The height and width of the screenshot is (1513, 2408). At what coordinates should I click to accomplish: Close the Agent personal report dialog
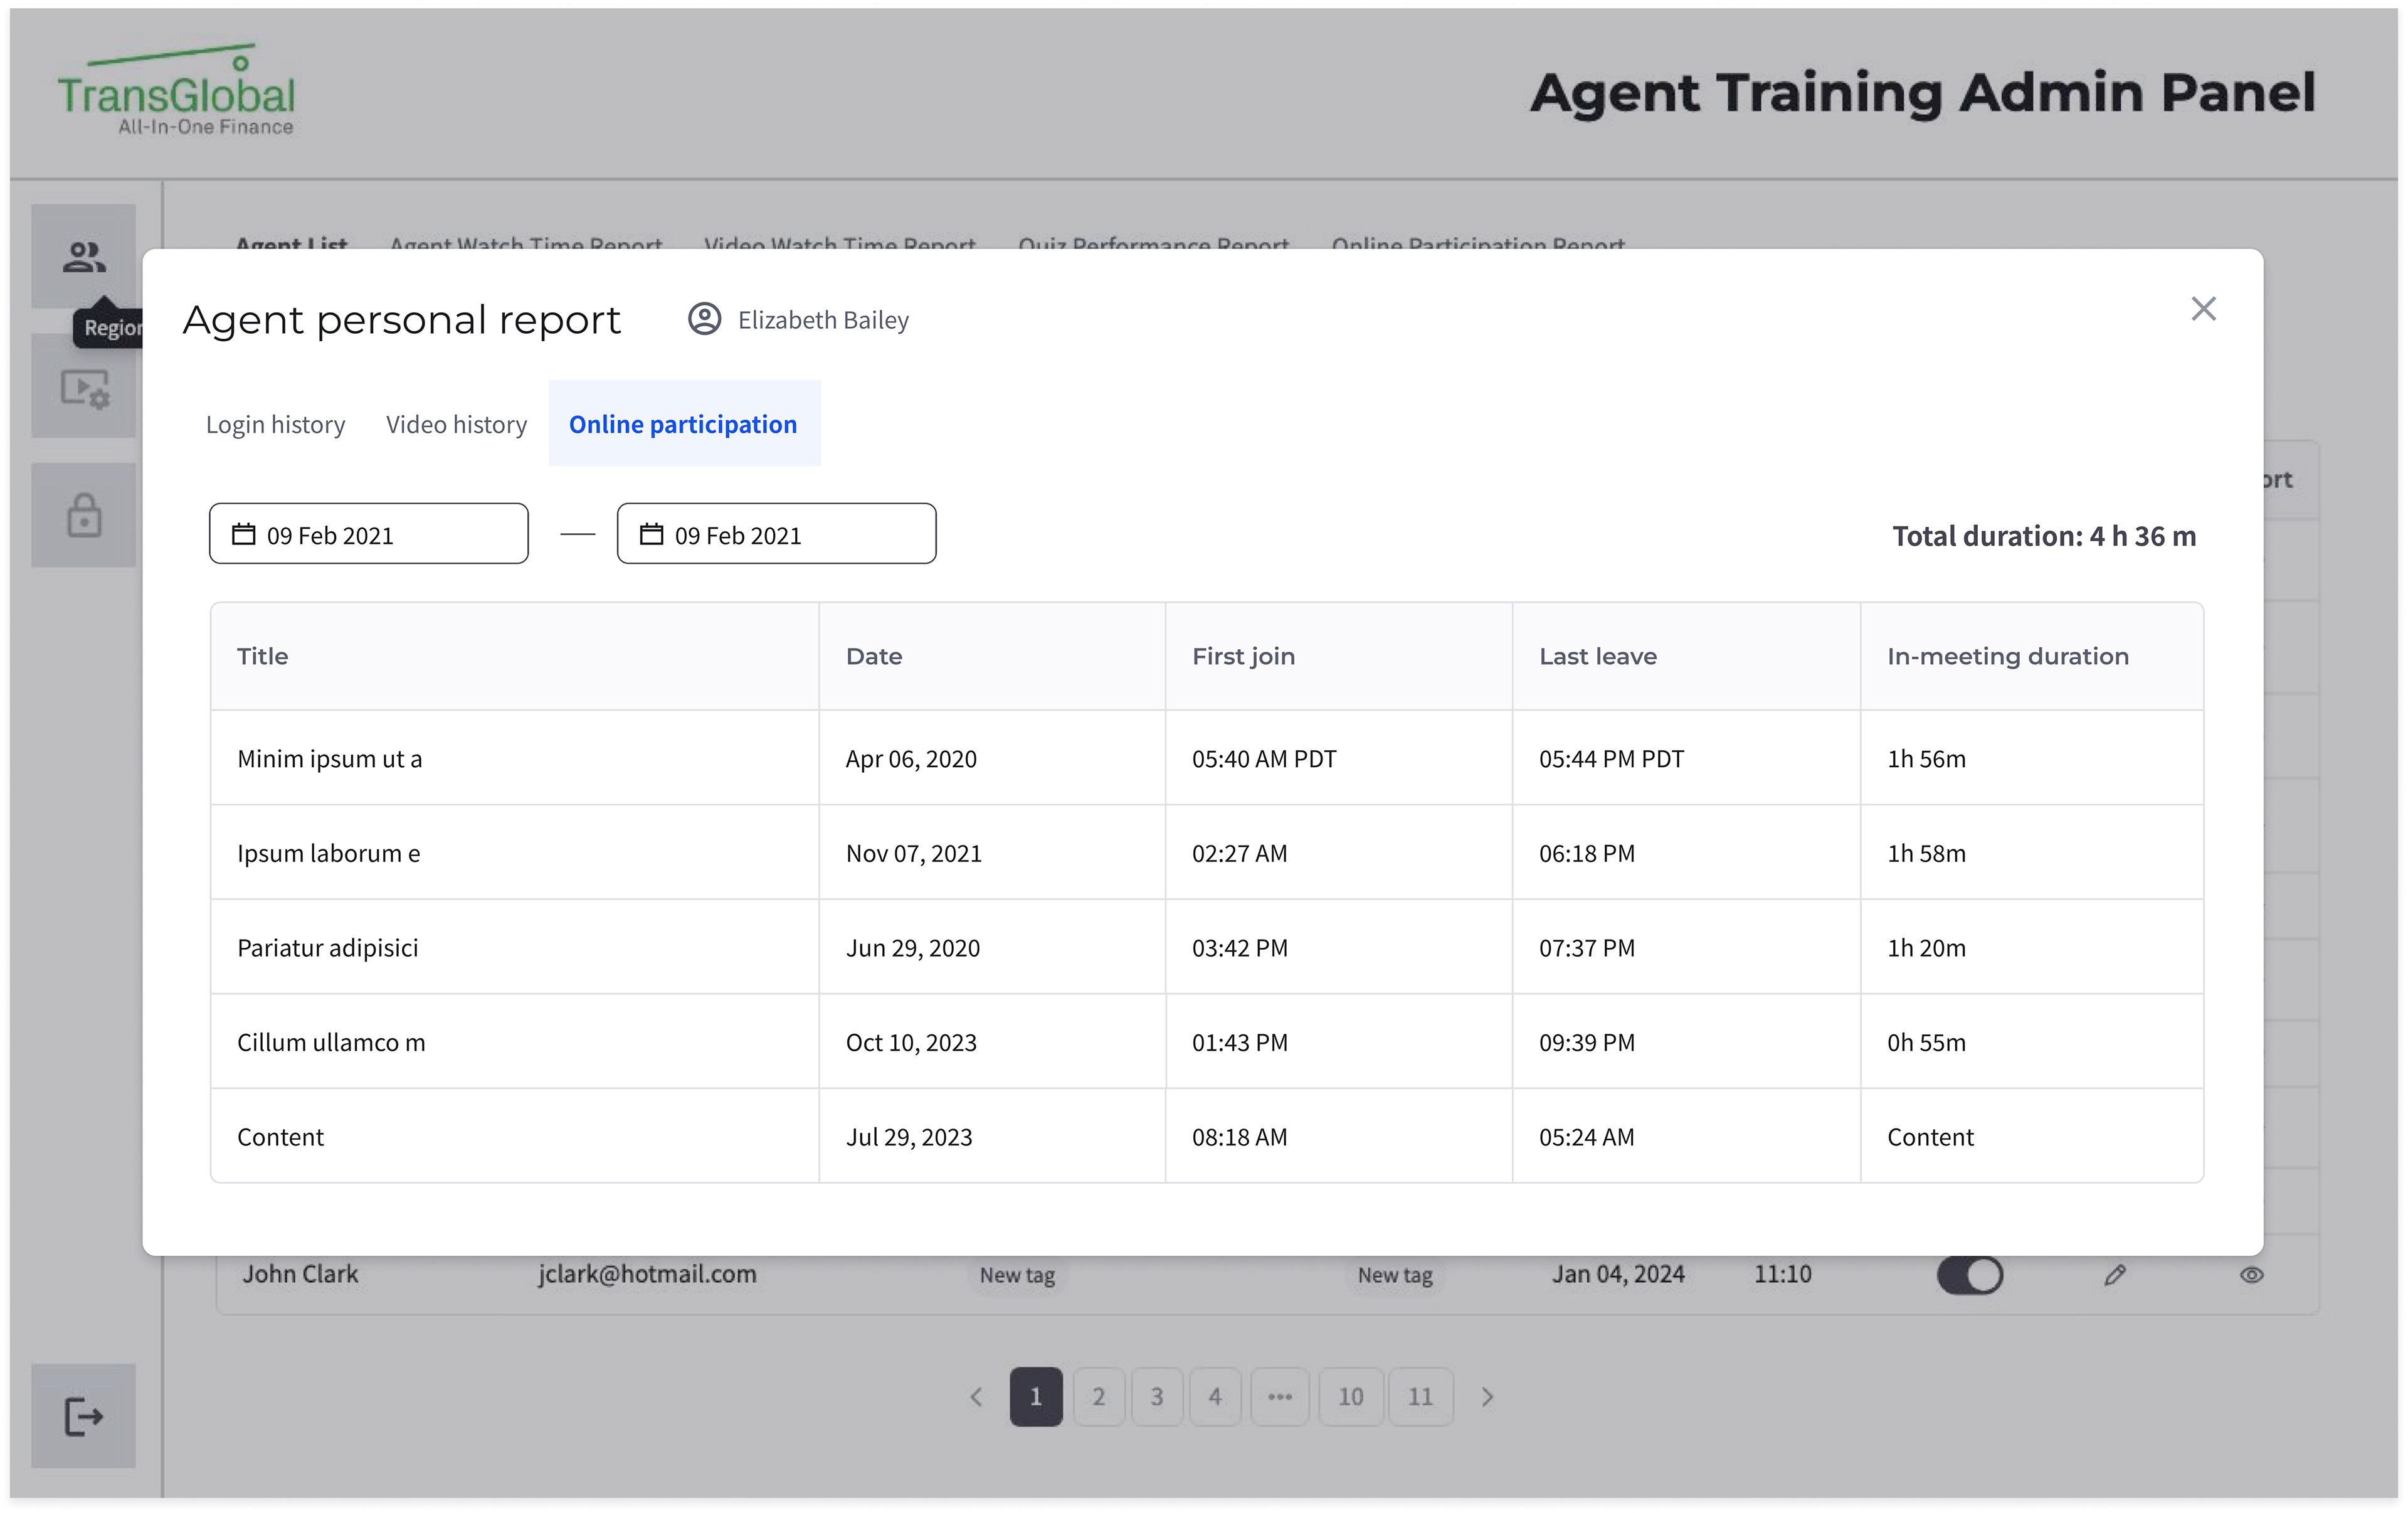click(2203, 309)
